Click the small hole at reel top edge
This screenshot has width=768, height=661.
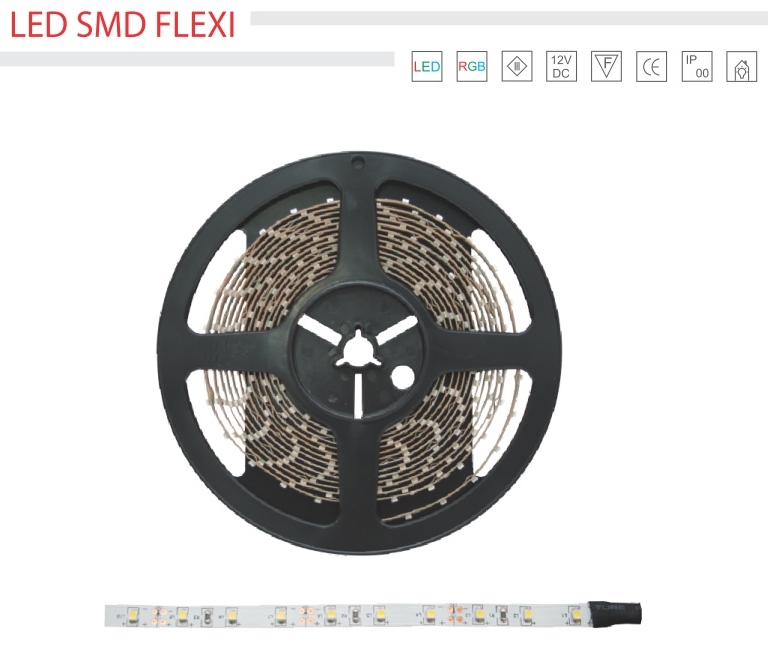[359, 160]
